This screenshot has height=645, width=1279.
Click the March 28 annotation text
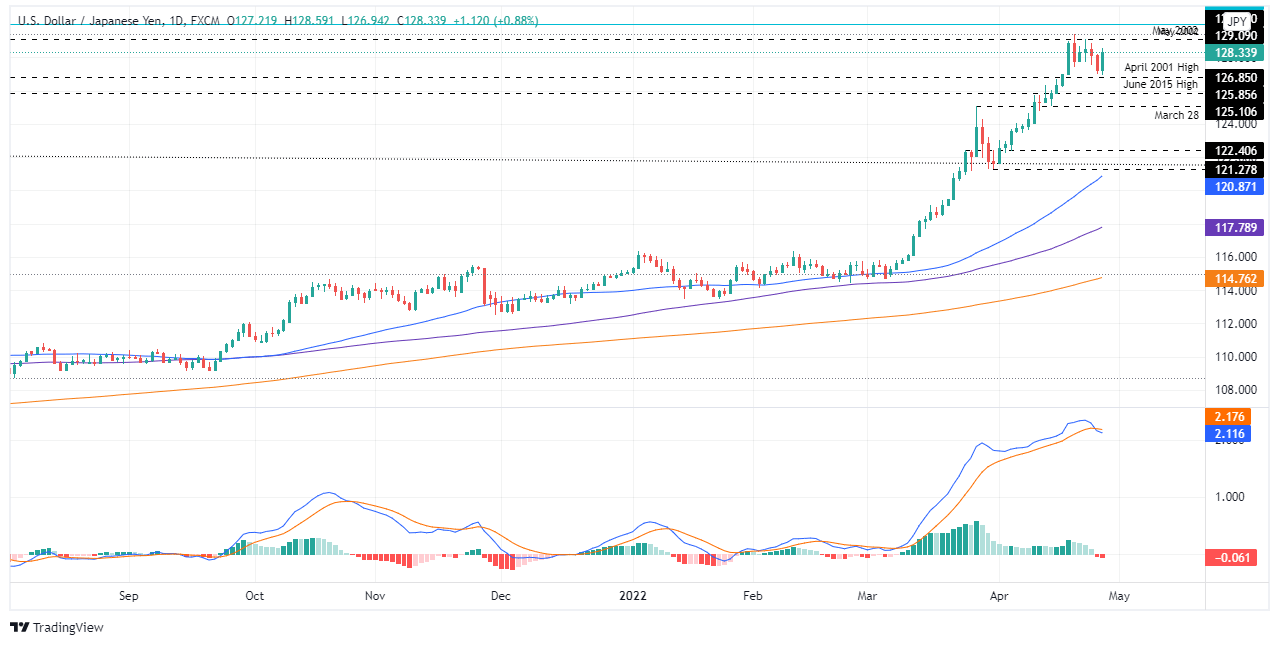[x=1176, y=115]
